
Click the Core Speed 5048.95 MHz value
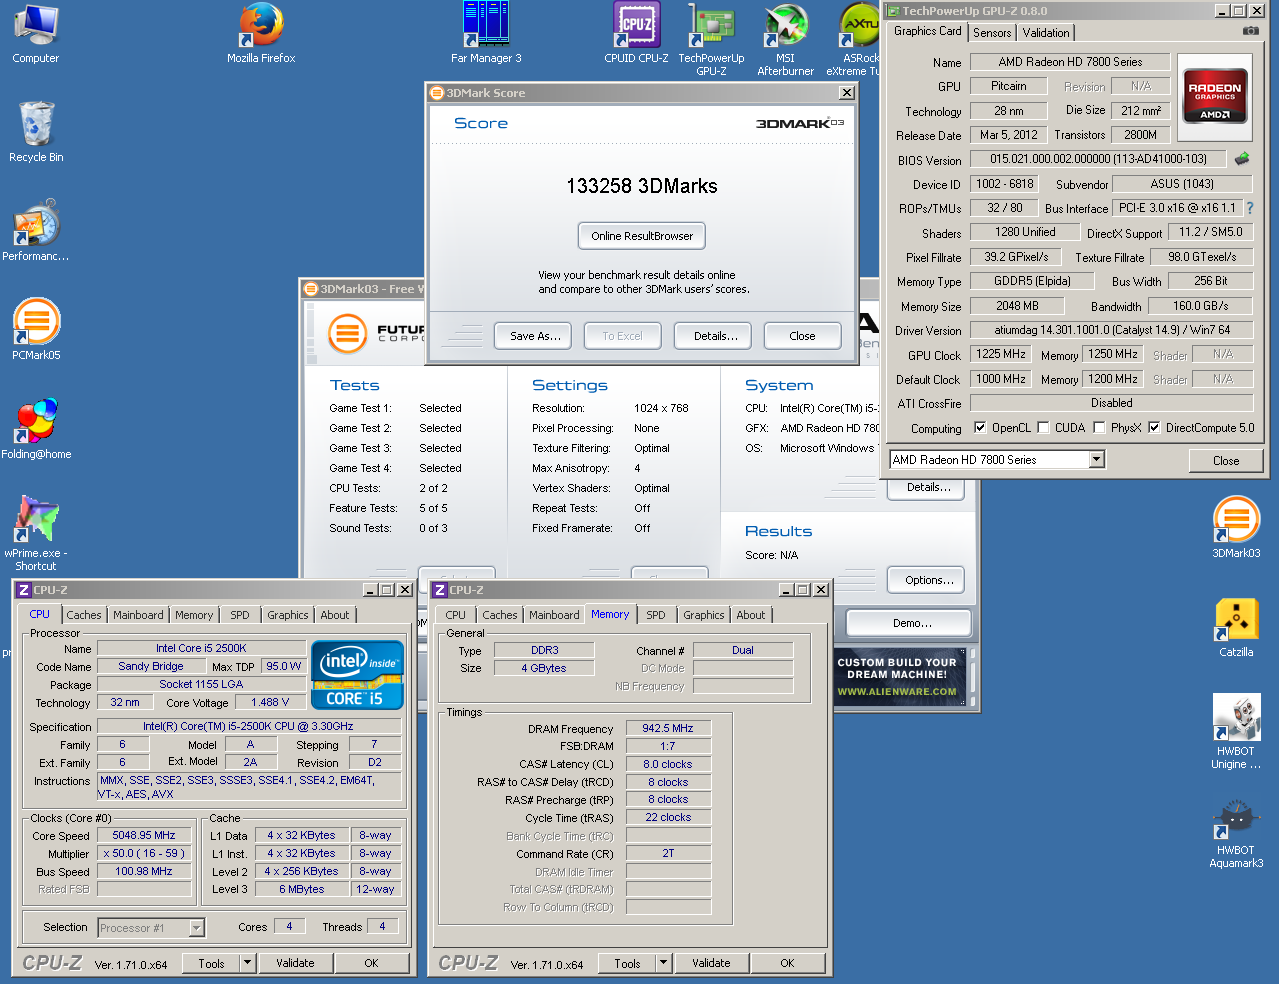tap(144, 835)
